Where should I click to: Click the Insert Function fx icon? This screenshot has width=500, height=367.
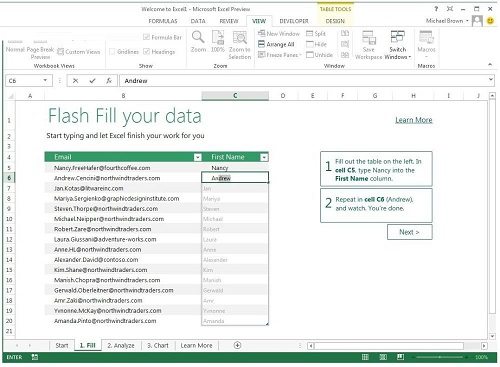[x=109, y=81]
